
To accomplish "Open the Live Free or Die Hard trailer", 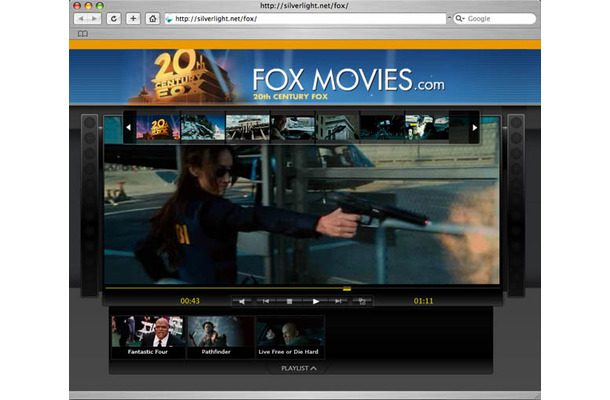I will (x=290, y=337).
